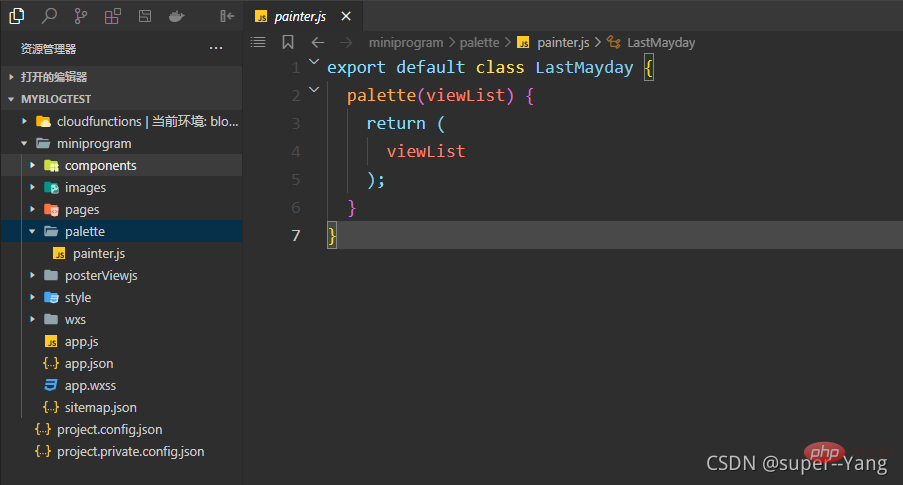The height and width of the screenshot is (485, 903).
Task: Open project.config.json file
Action: coord(109,429)
